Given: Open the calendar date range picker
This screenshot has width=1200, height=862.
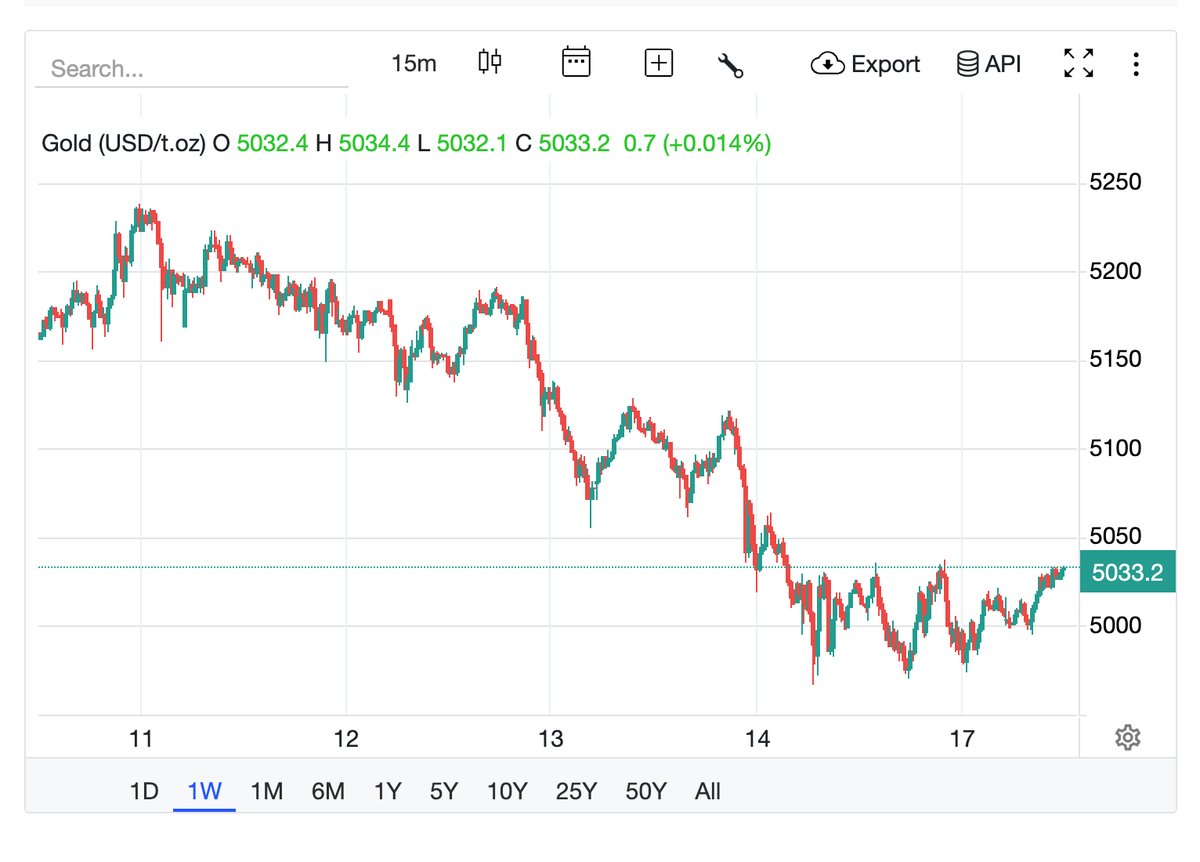Looking at the screenshot, I should click(576, 63).
